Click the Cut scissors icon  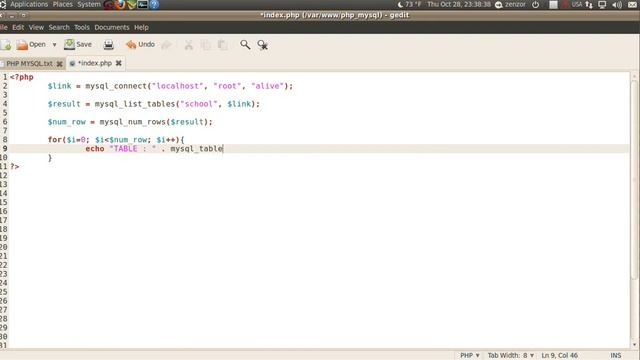coord(189,45)
